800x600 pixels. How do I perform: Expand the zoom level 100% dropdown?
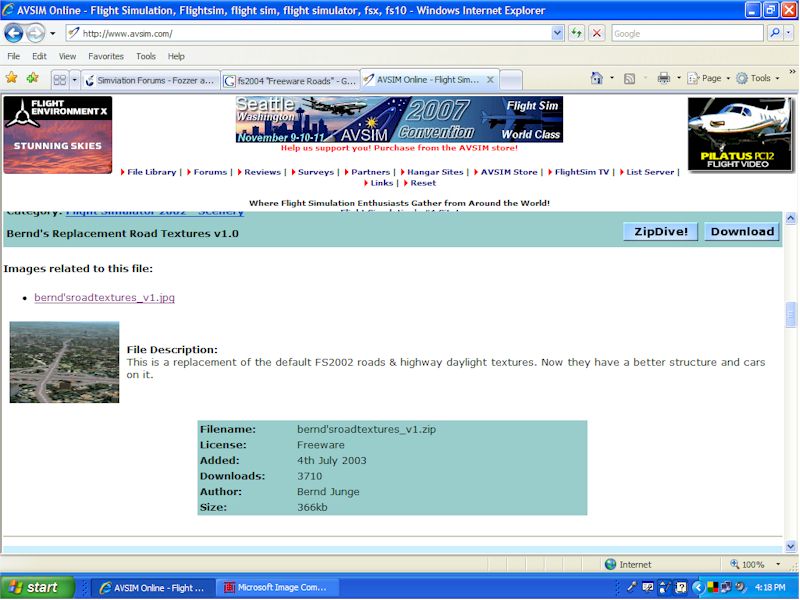click(x=777, y=564)
